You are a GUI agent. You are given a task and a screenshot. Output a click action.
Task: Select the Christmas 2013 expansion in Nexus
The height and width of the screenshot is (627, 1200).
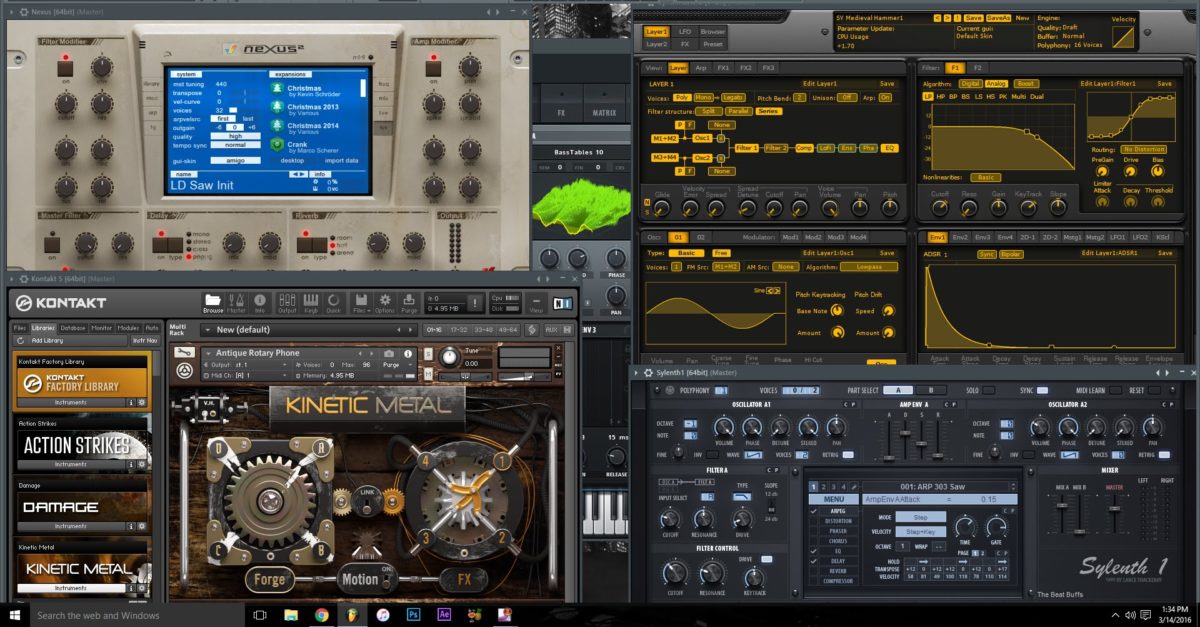313,108
